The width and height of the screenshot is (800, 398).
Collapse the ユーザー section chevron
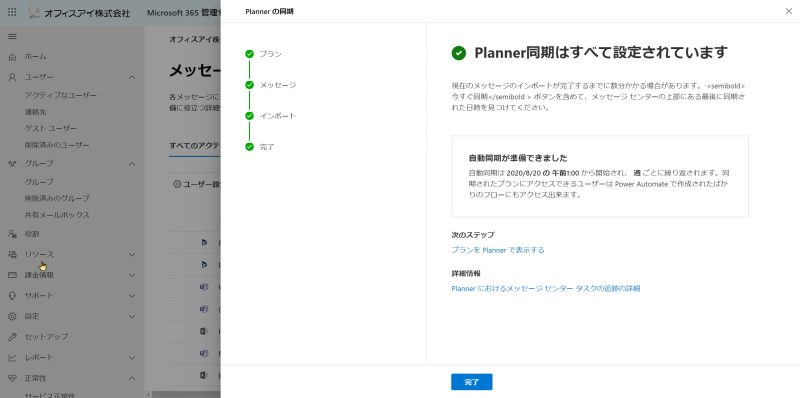pos(132,78)
